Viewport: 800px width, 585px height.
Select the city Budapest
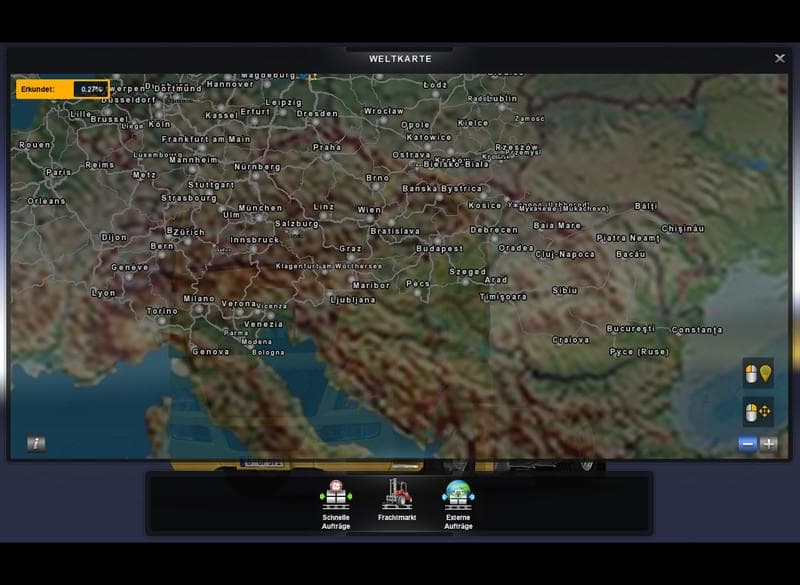tap(439, 248)
